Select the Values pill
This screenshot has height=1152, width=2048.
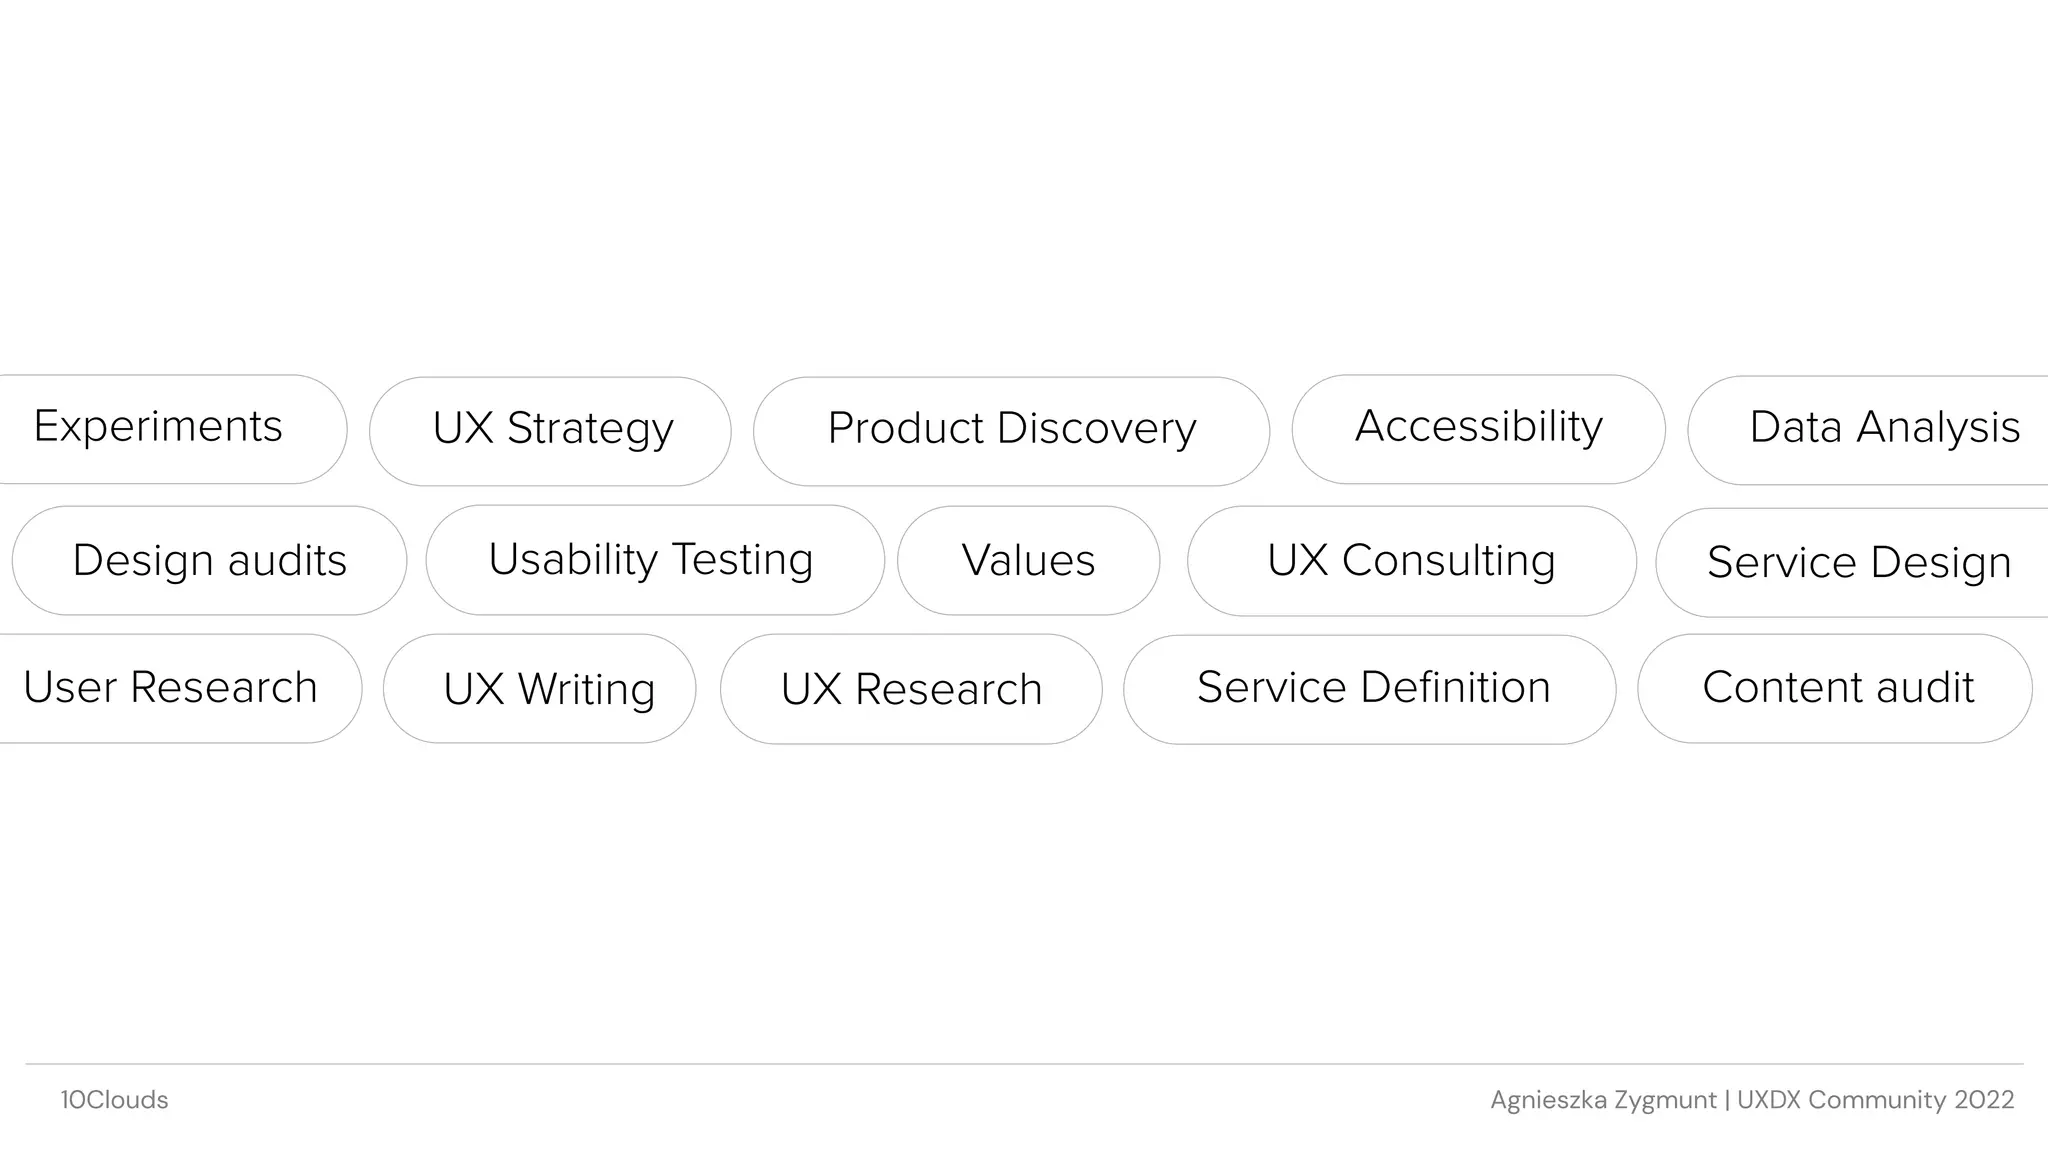(x=1028, y=560)
